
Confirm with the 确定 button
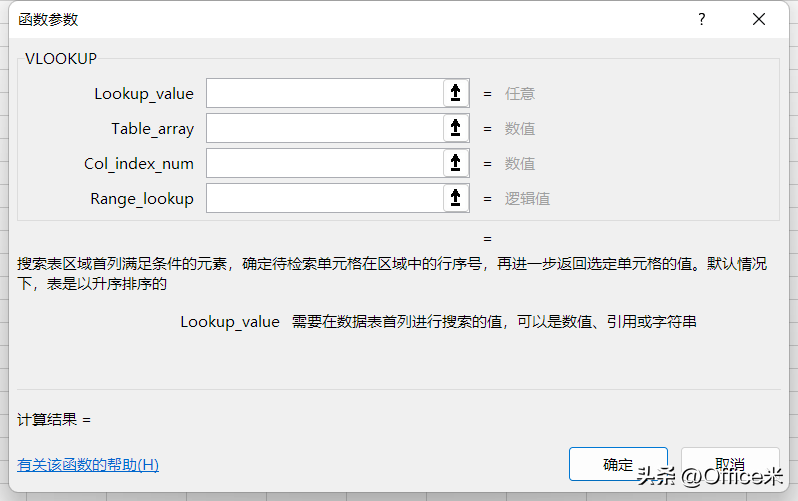coord(618,464)
